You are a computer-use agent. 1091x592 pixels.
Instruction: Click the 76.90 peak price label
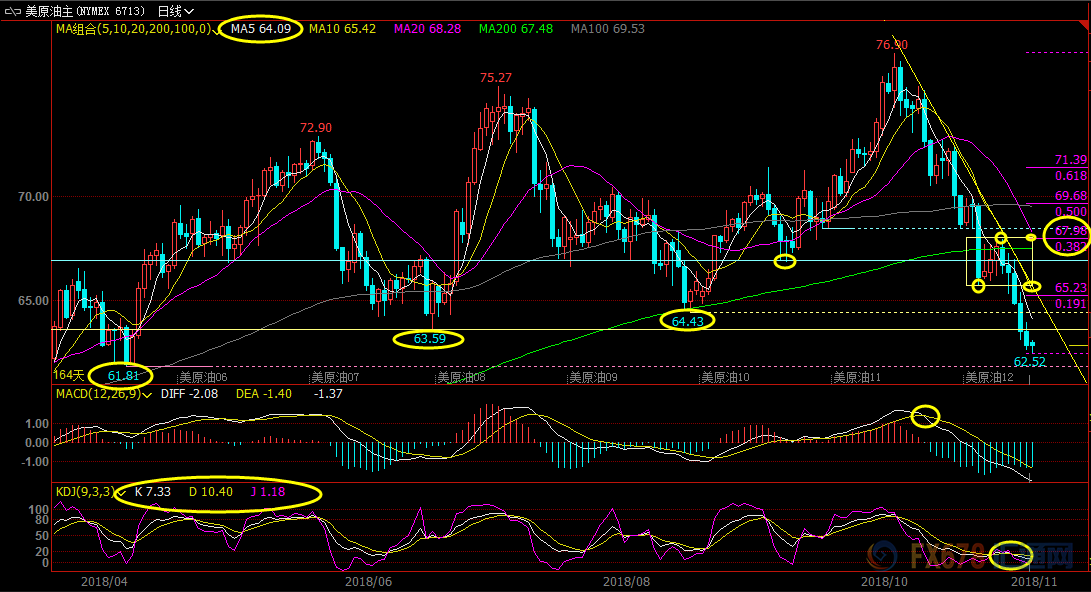[x=891, y=45]
